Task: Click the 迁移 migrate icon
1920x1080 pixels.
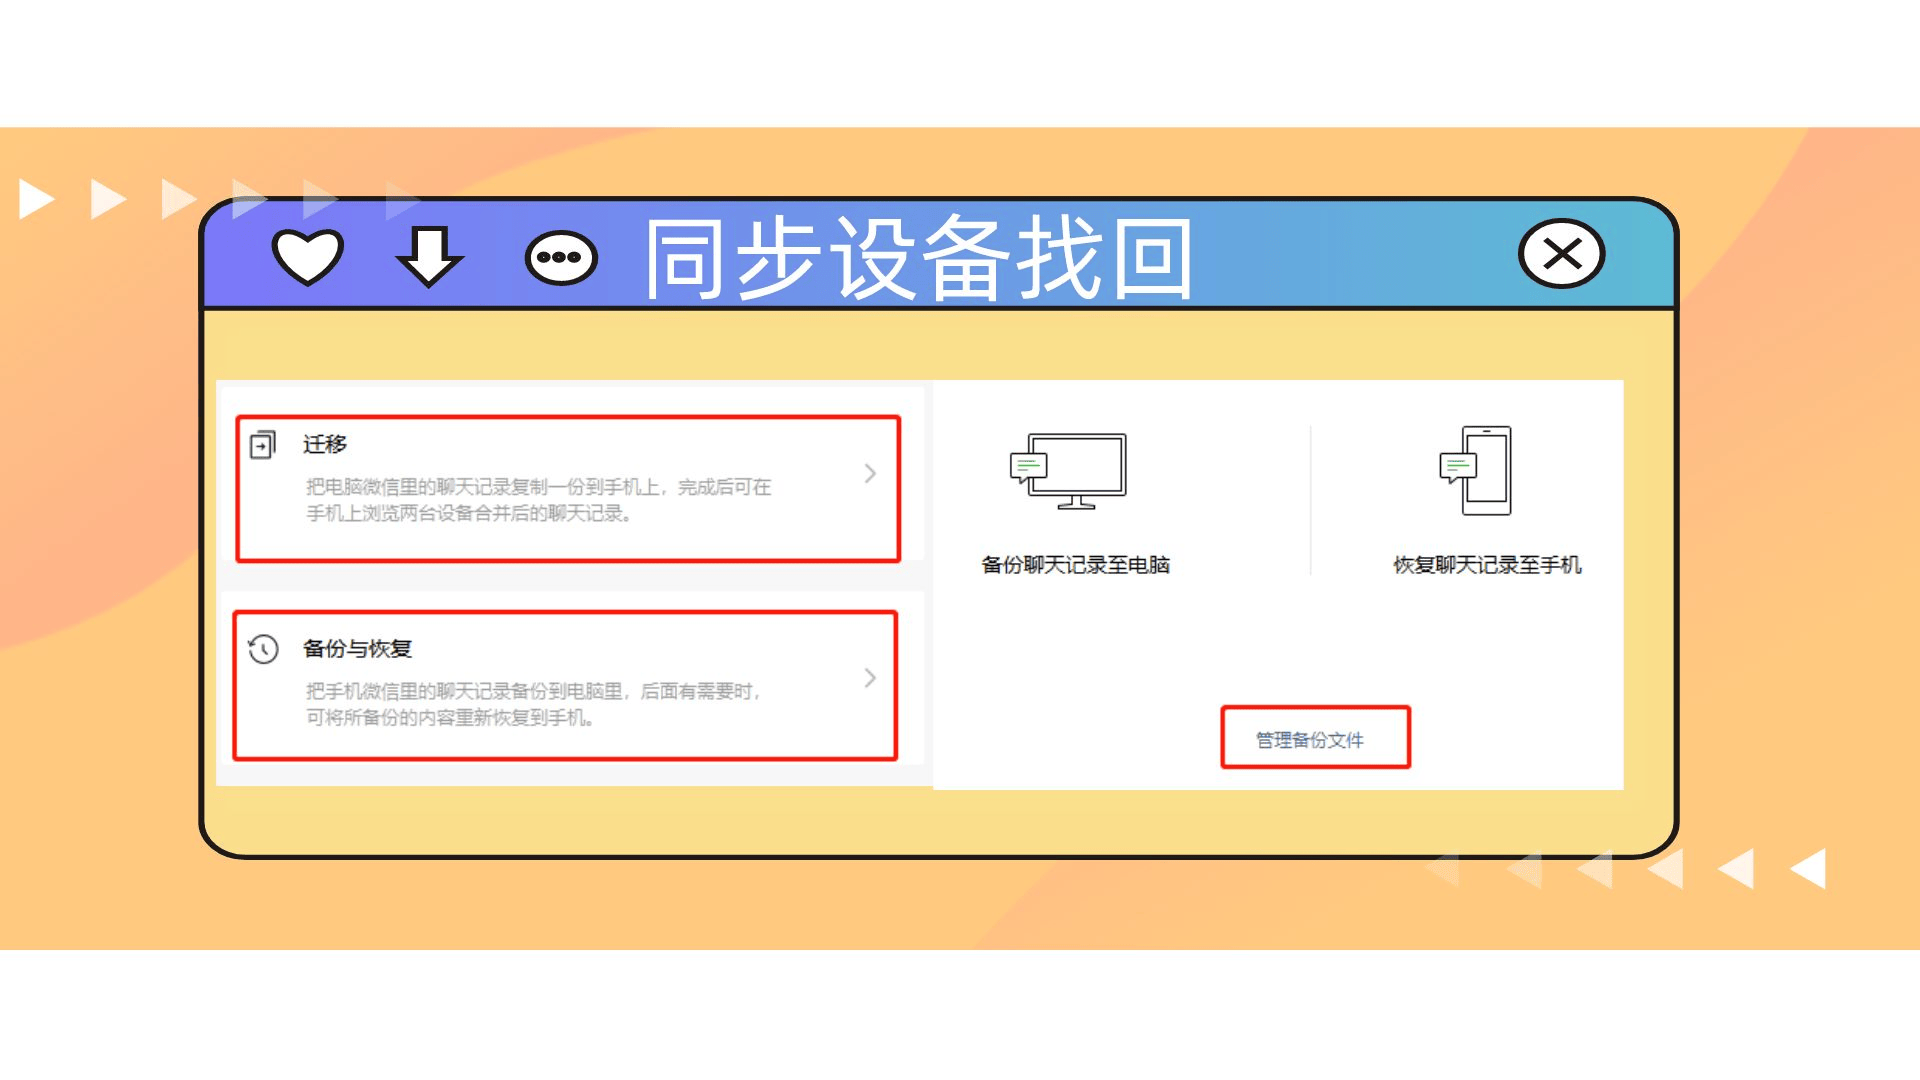Action: point(263,444)
